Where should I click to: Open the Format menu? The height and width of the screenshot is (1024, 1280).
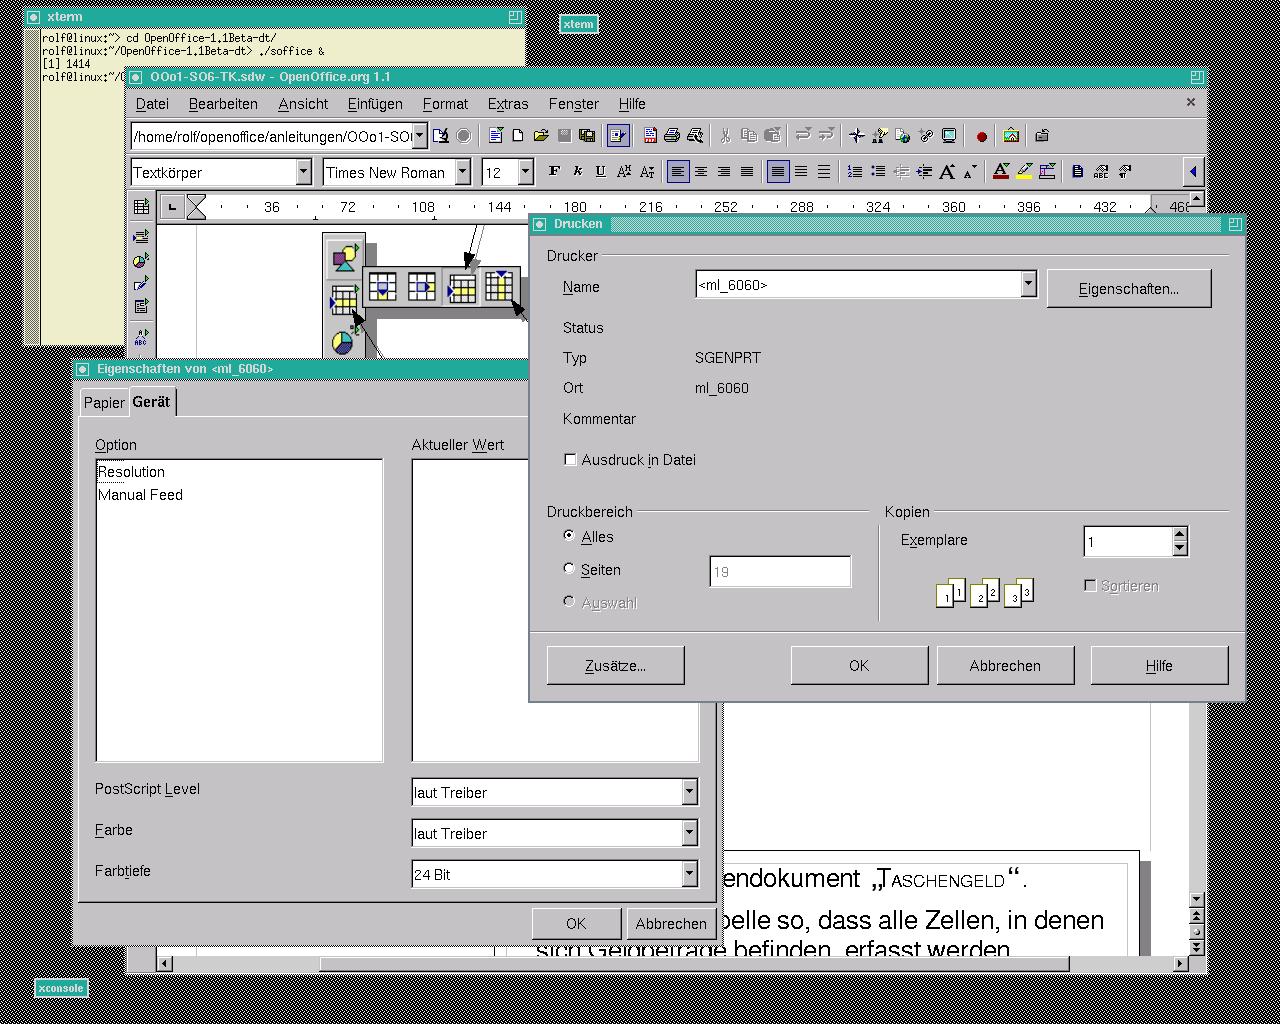coord(445,104)
